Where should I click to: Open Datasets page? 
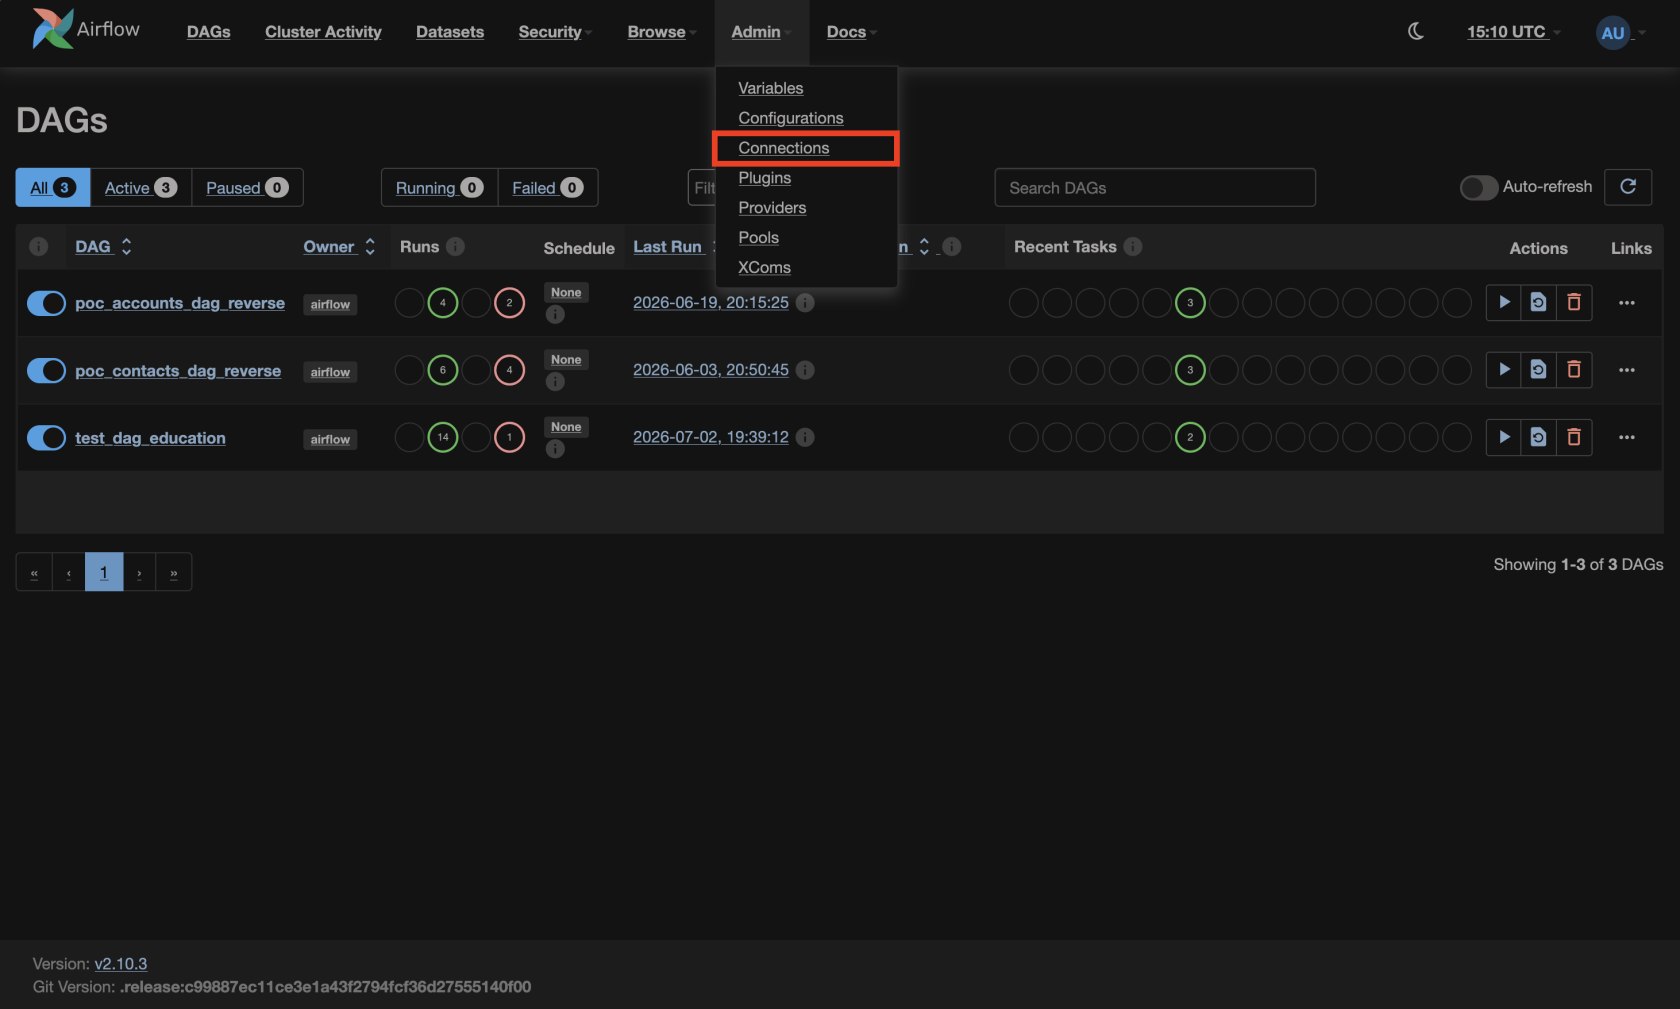point(450,32)
